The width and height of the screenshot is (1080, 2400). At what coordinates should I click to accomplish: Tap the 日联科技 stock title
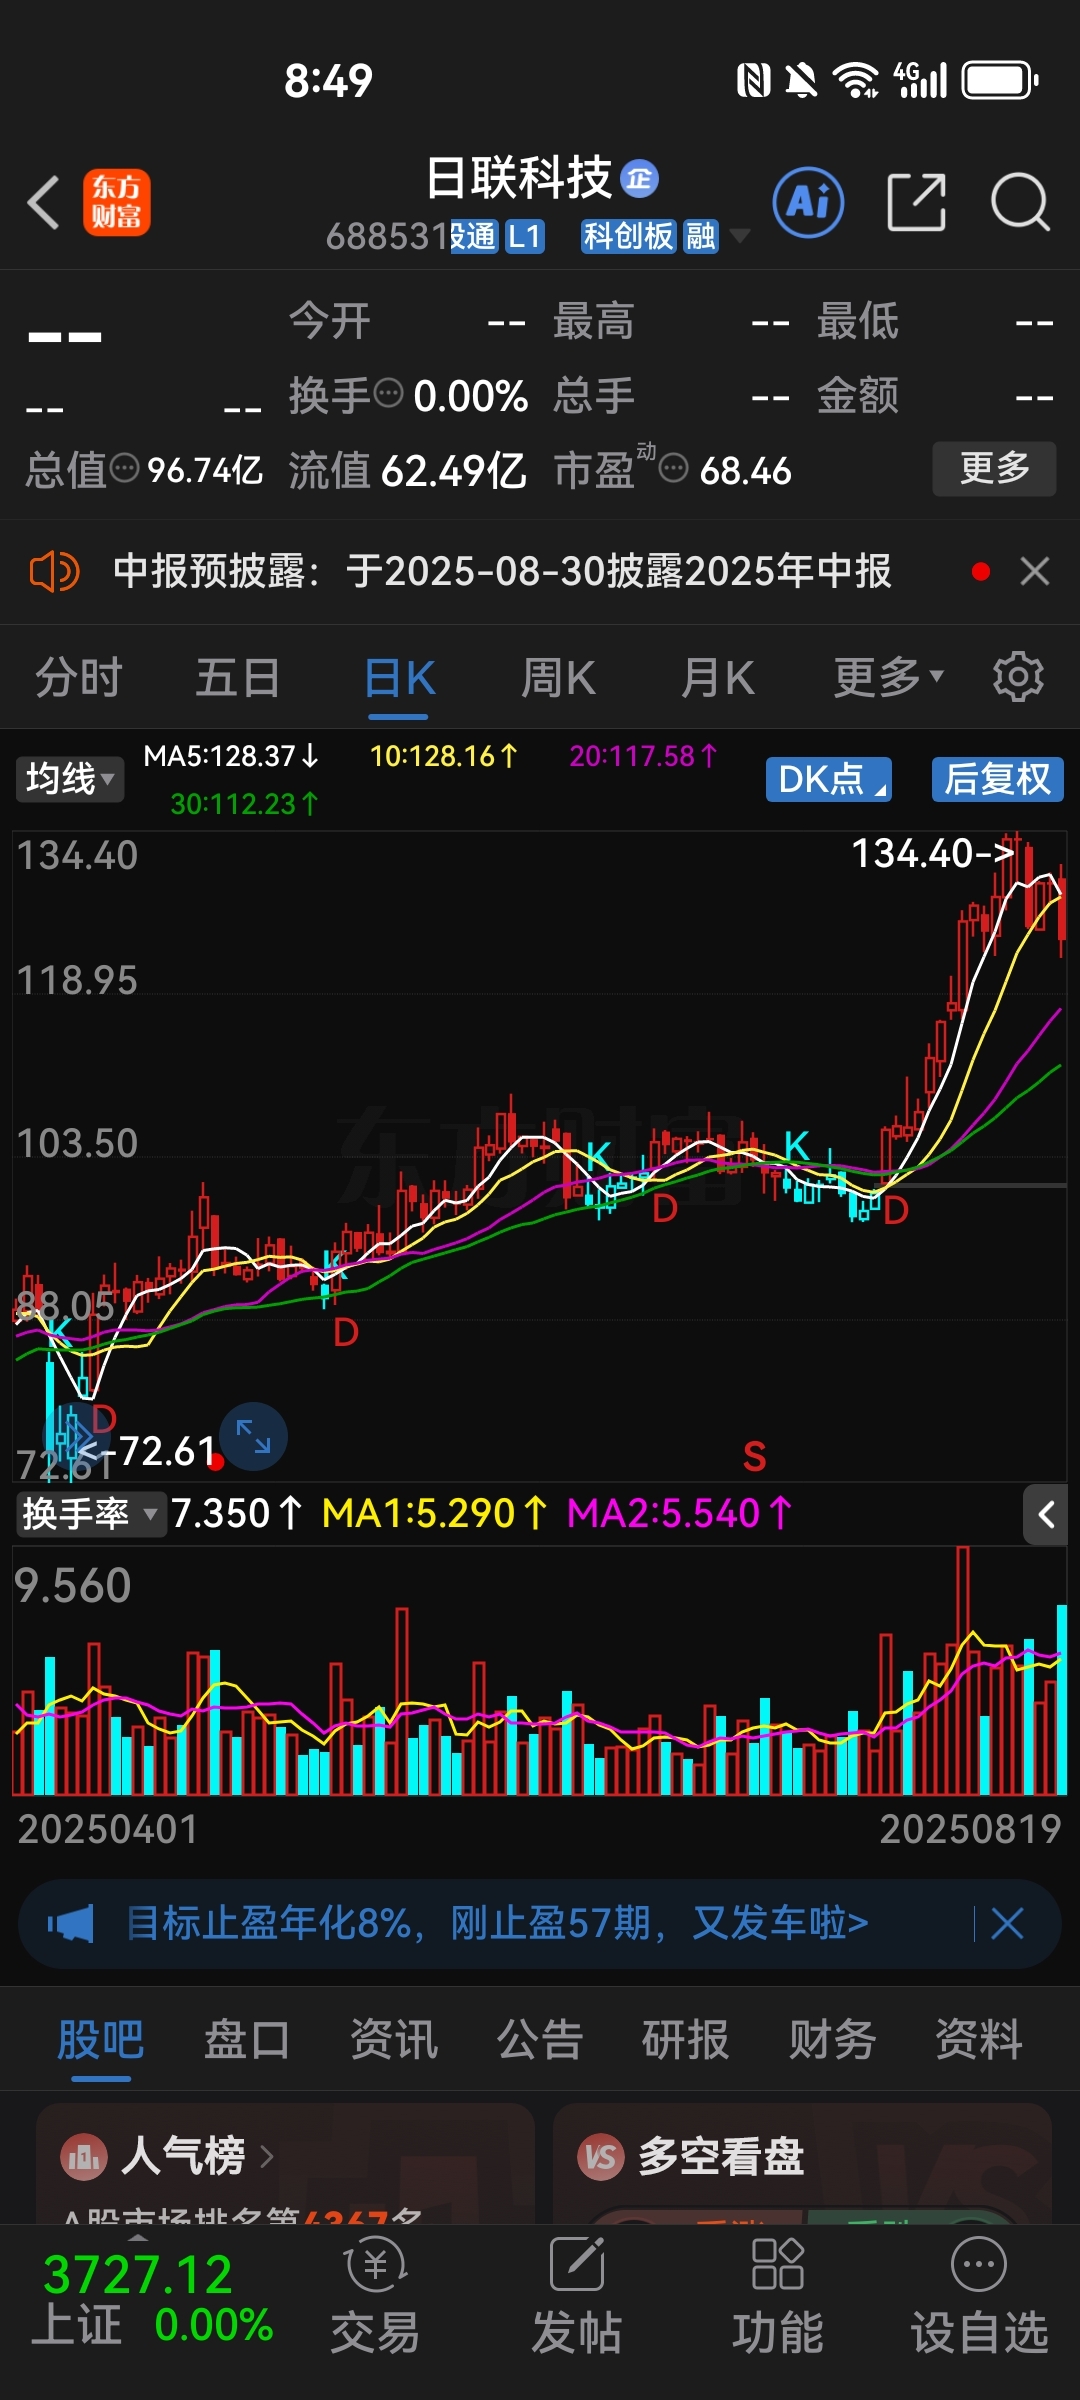pos(518,179)
